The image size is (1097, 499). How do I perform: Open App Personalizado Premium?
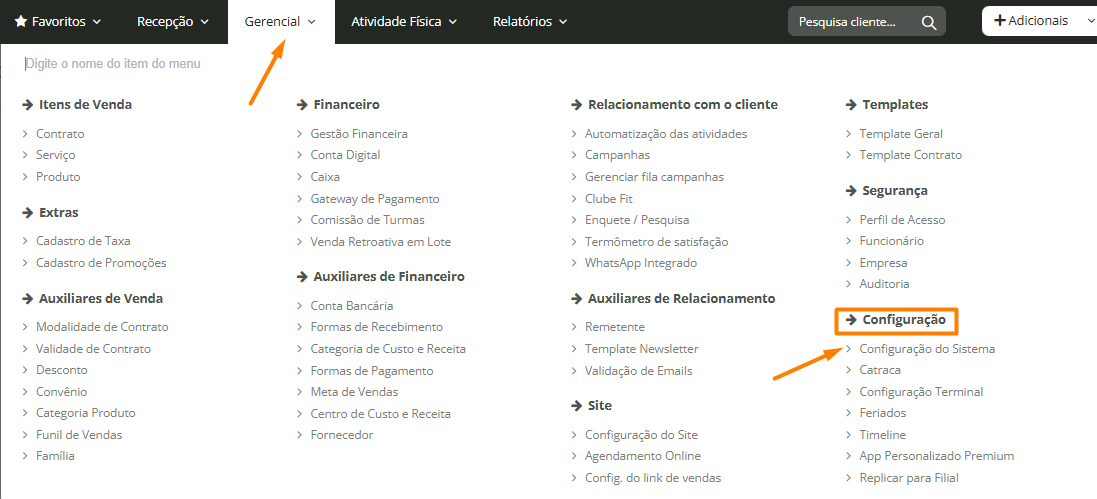[937, 456]
